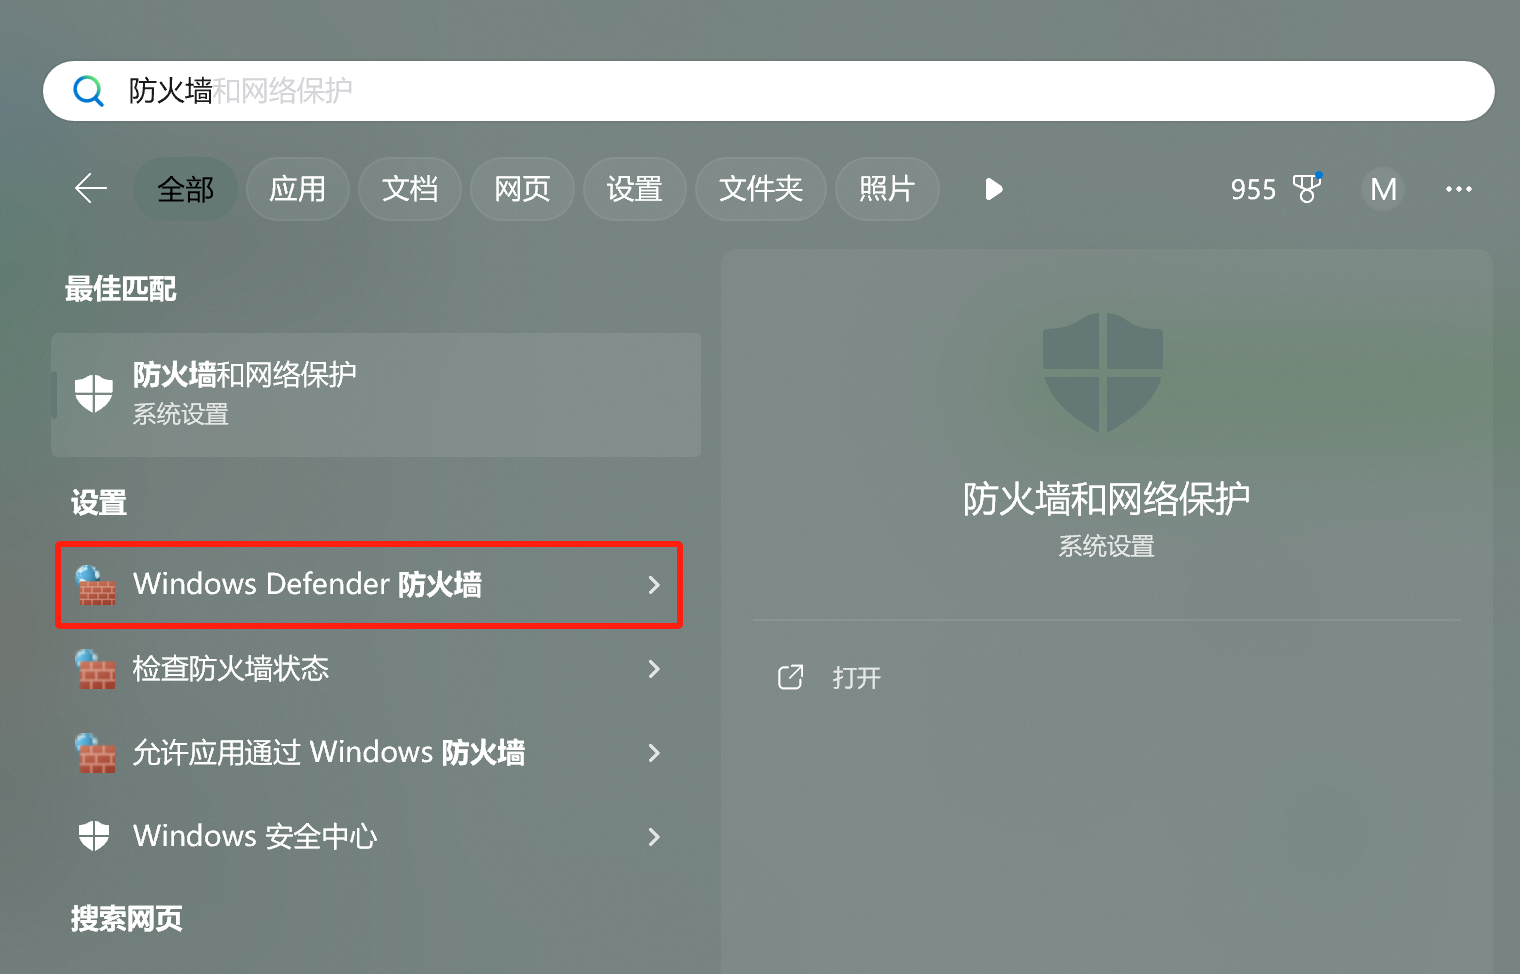The height and width of the screenshot is (974, 1520).
Task: Switch to the 应用 filter tab
Action: coord(297,188)
